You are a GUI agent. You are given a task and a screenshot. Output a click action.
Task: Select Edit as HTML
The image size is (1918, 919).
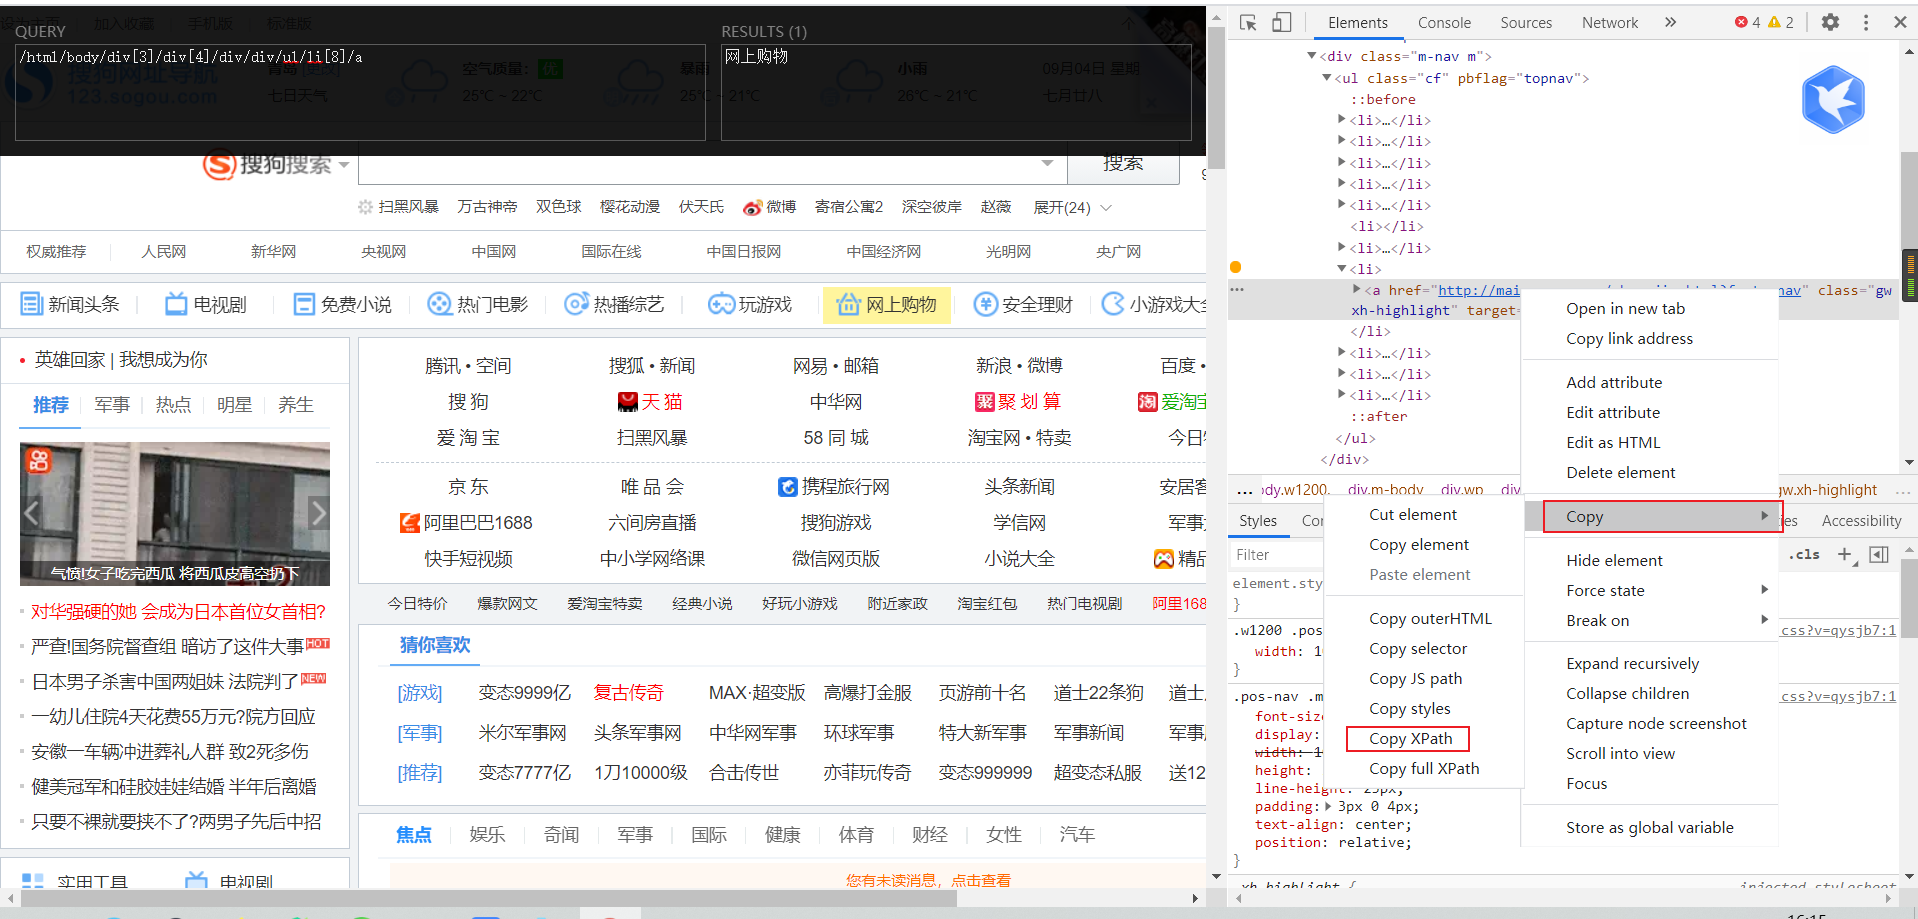pyautogui.click(x=1612, y=443)
